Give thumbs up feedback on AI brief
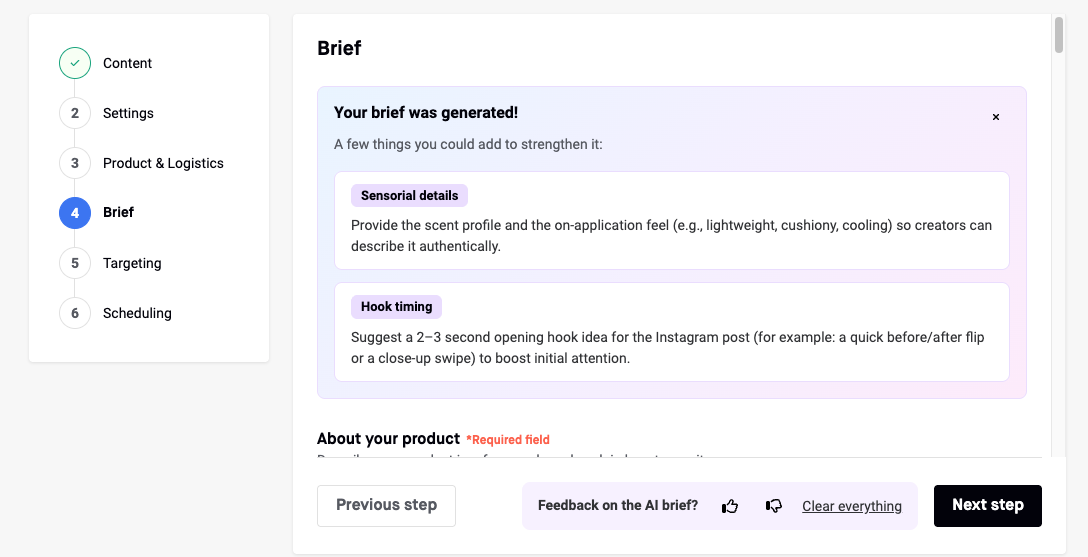The height and width of the screenshot is (557, 1088). click(730, 506)
